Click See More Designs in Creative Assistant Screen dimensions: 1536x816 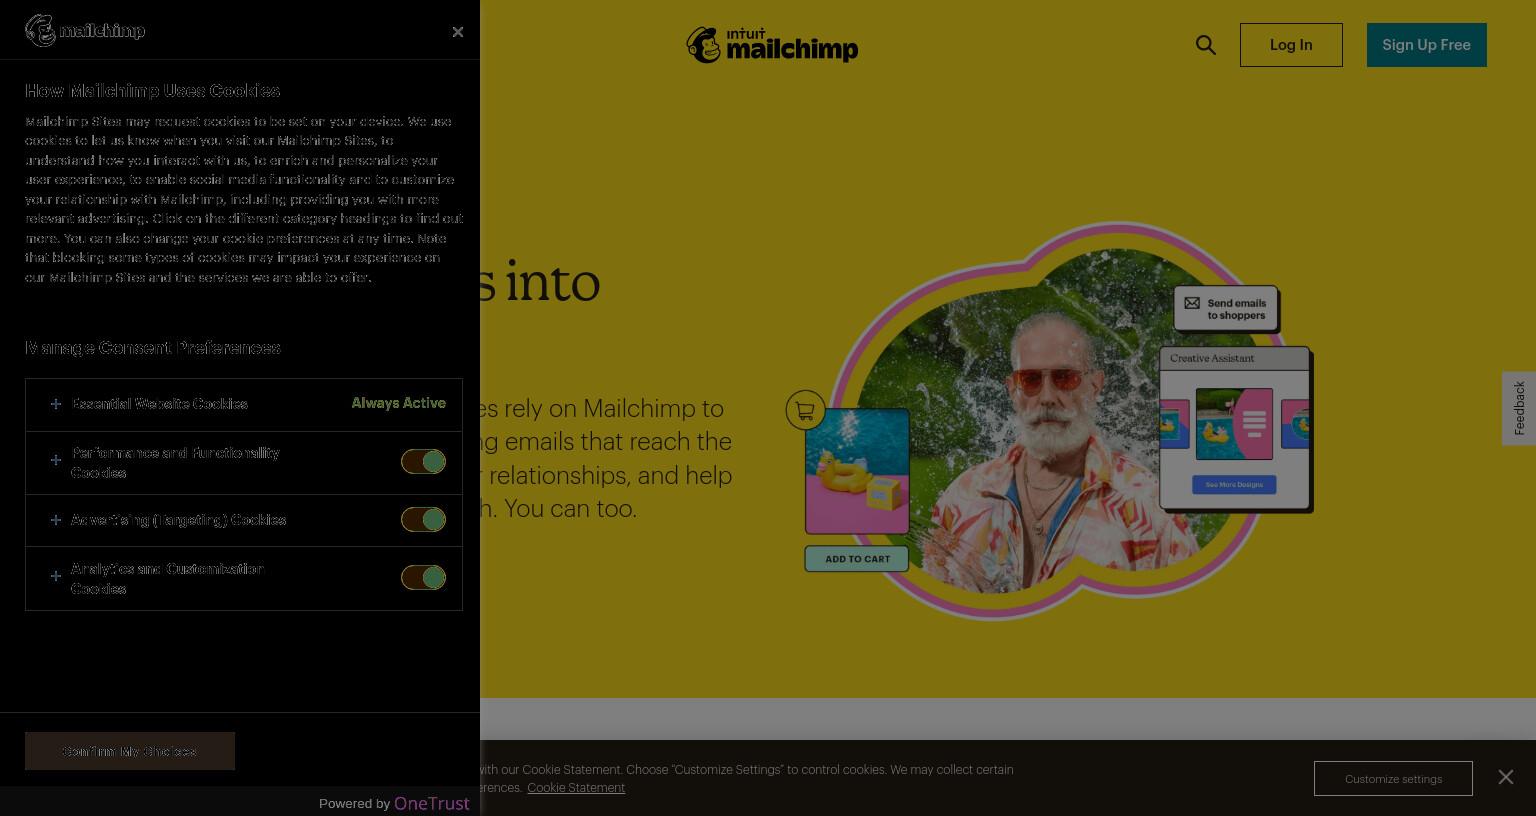coord(1234,484)
